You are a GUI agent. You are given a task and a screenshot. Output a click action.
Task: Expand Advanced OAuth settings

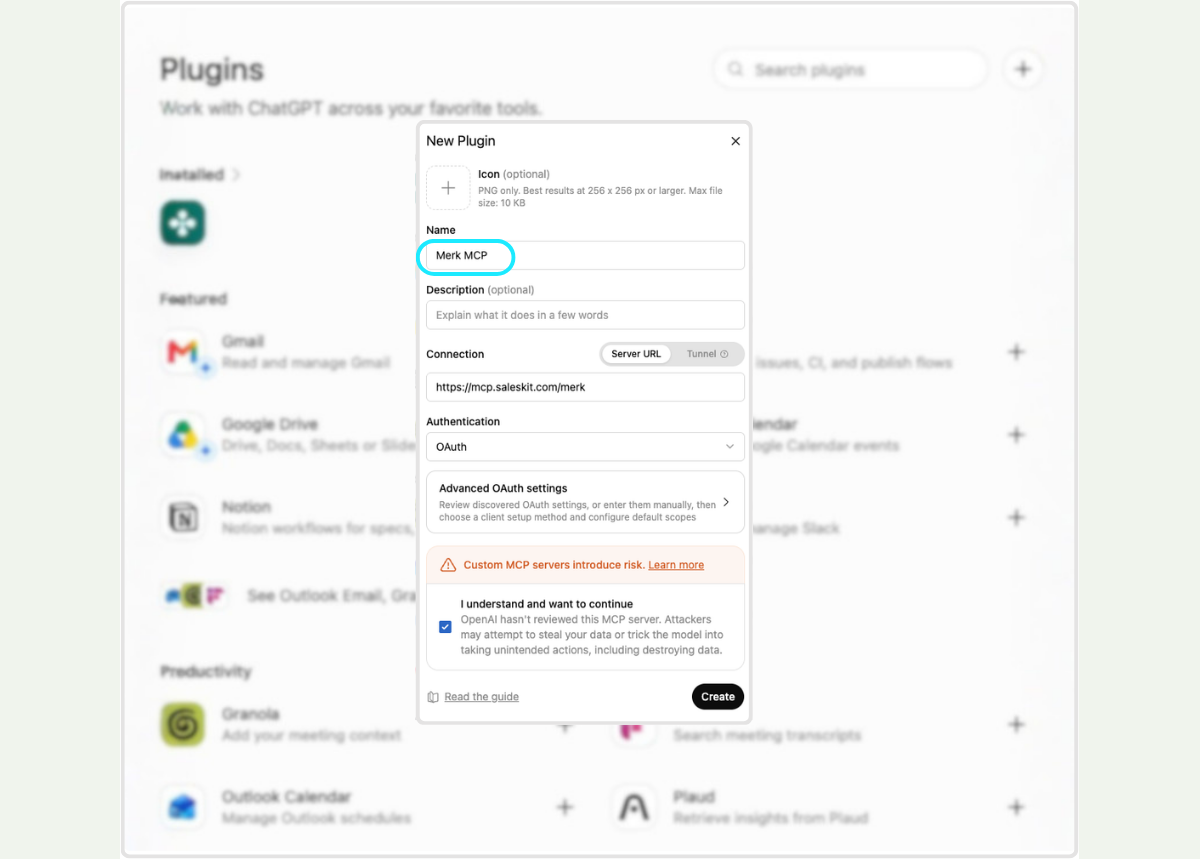click(x=585, y=502)
